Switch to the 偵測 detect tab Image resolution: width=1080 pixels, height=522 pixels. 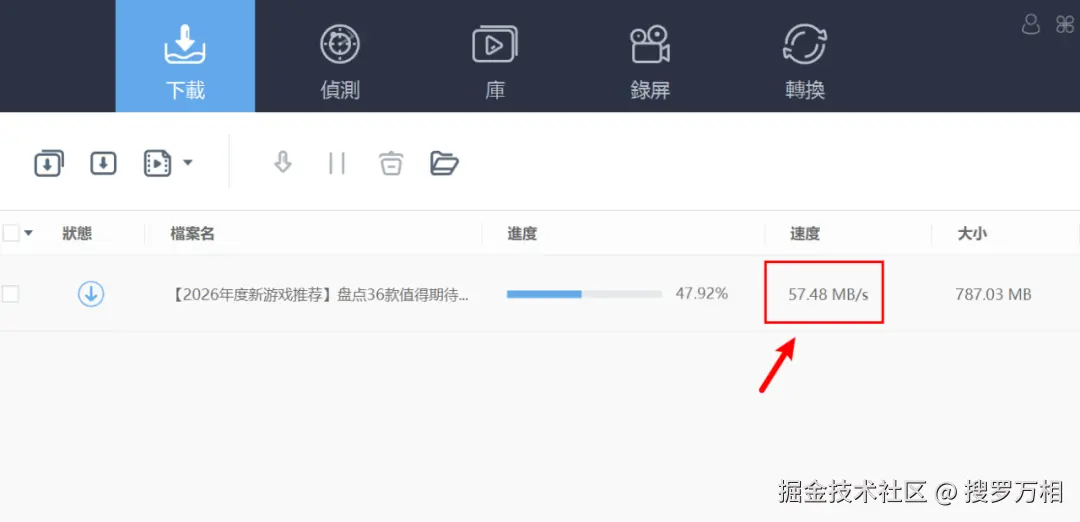[340, 61]
